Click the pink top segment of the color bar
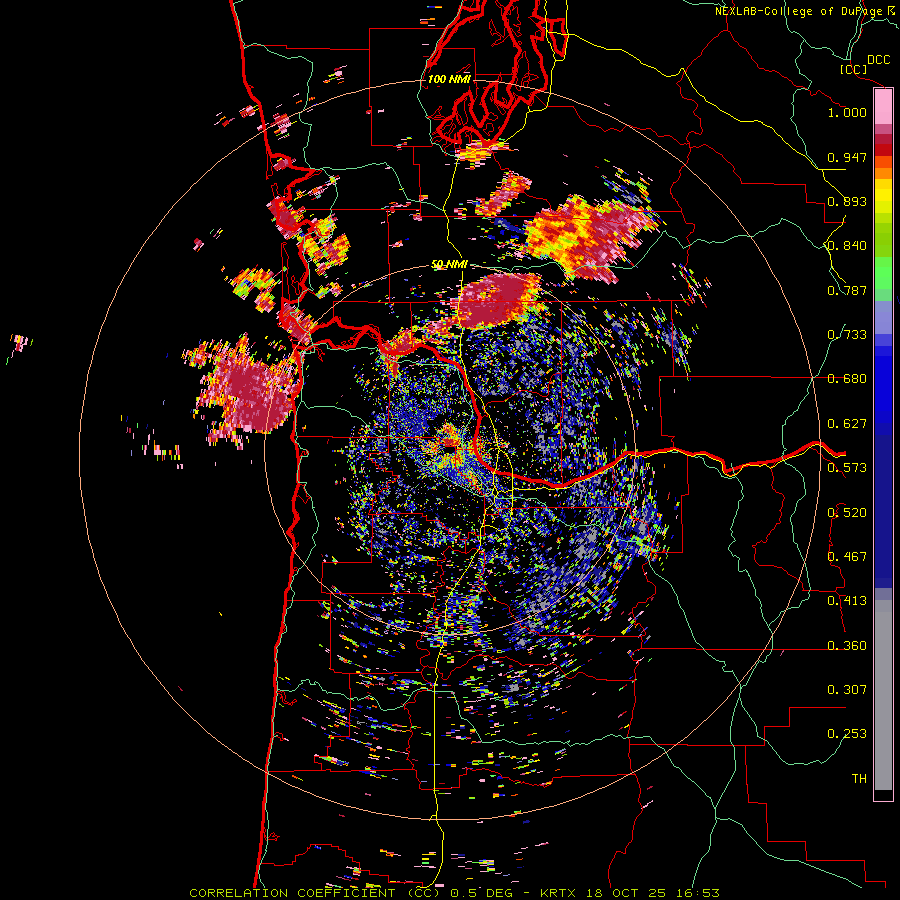Screen dimensions: 900x900 [x=883, y=106]
